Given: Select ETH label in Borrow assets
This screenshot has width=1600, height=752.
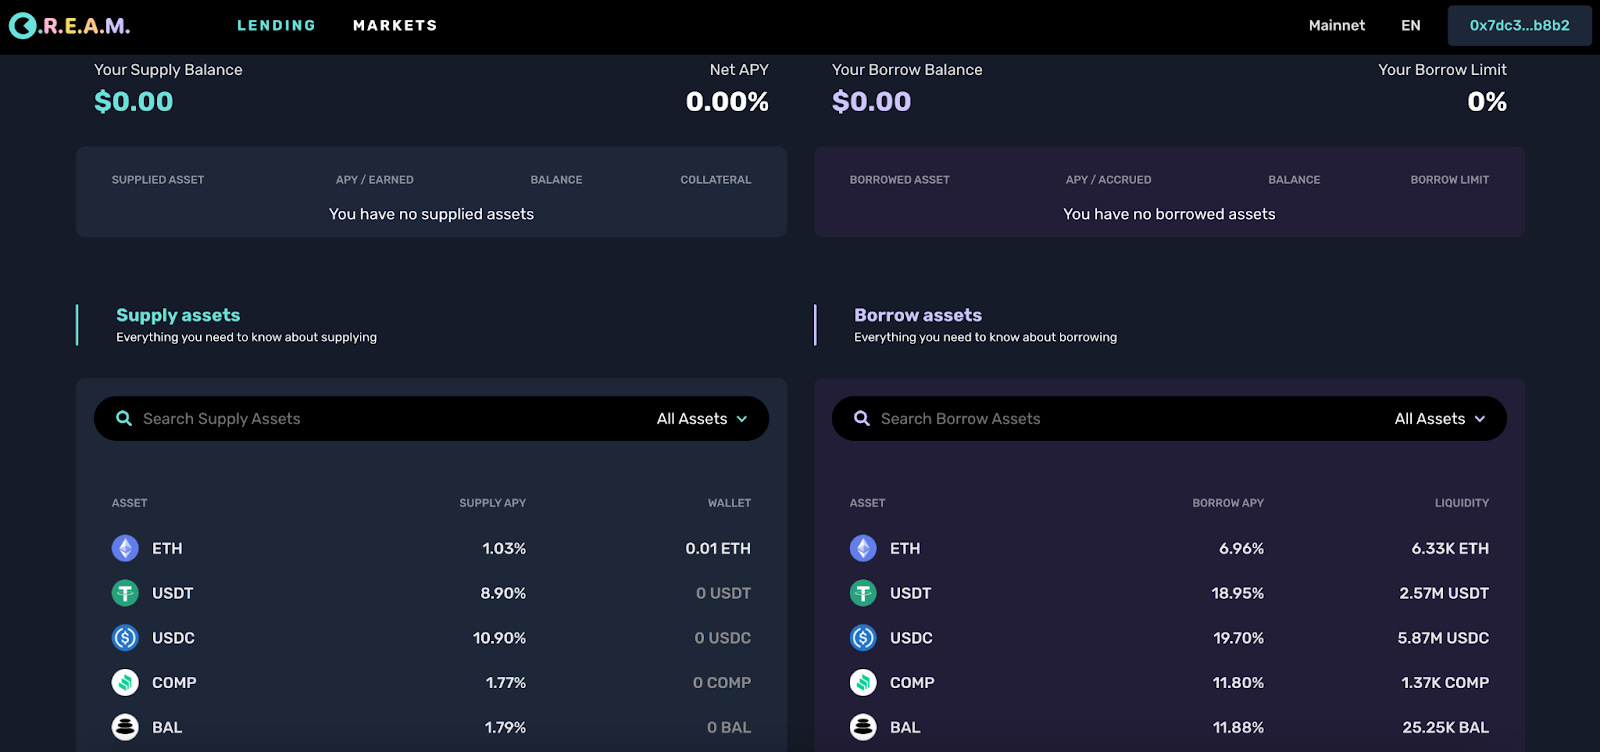Looking at the screenshot, I should 905,549.
